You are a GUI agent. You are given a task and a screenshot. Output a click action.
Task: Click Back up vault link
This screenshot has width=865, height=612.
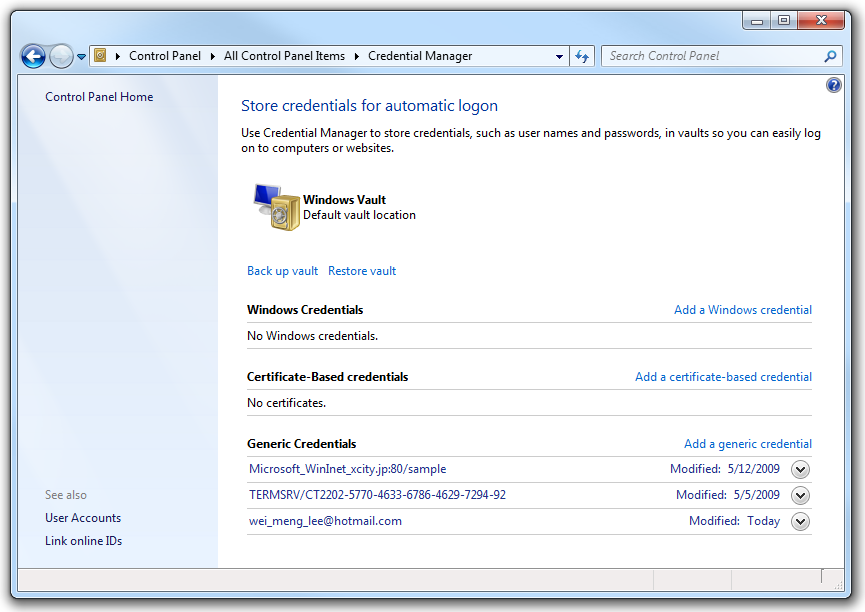[x=282, y=271]
